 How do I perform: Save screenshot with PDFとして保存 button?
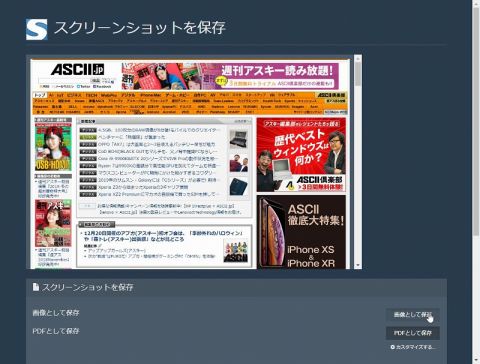point(413,333)
